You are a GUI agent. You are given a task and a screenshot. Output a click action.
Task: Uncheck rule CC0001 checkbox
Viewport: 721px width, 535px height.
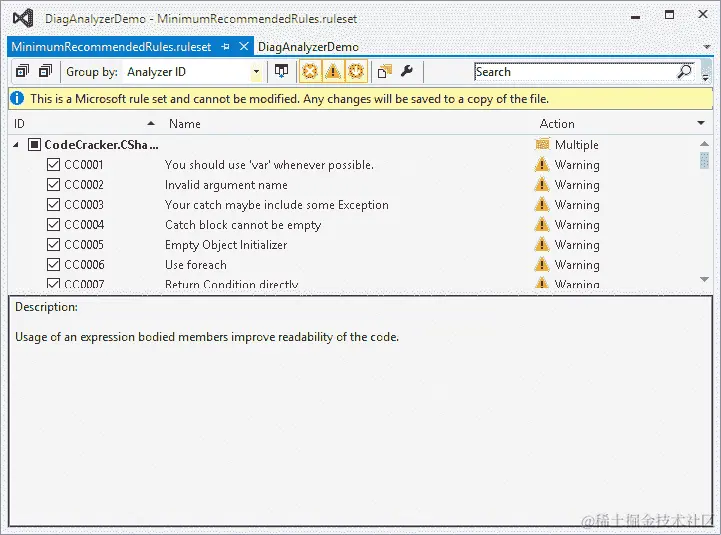click(x=53, y=164)
